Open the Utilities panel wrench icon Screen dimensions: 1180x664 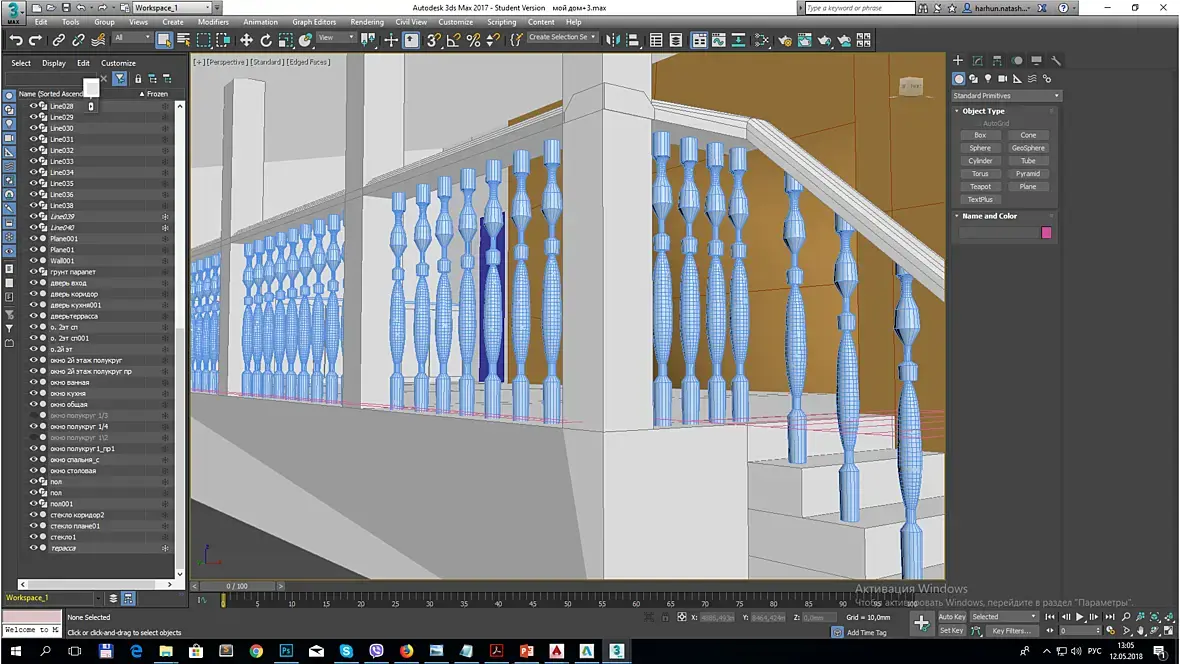pyautogui.click(x=1055, y=61)
